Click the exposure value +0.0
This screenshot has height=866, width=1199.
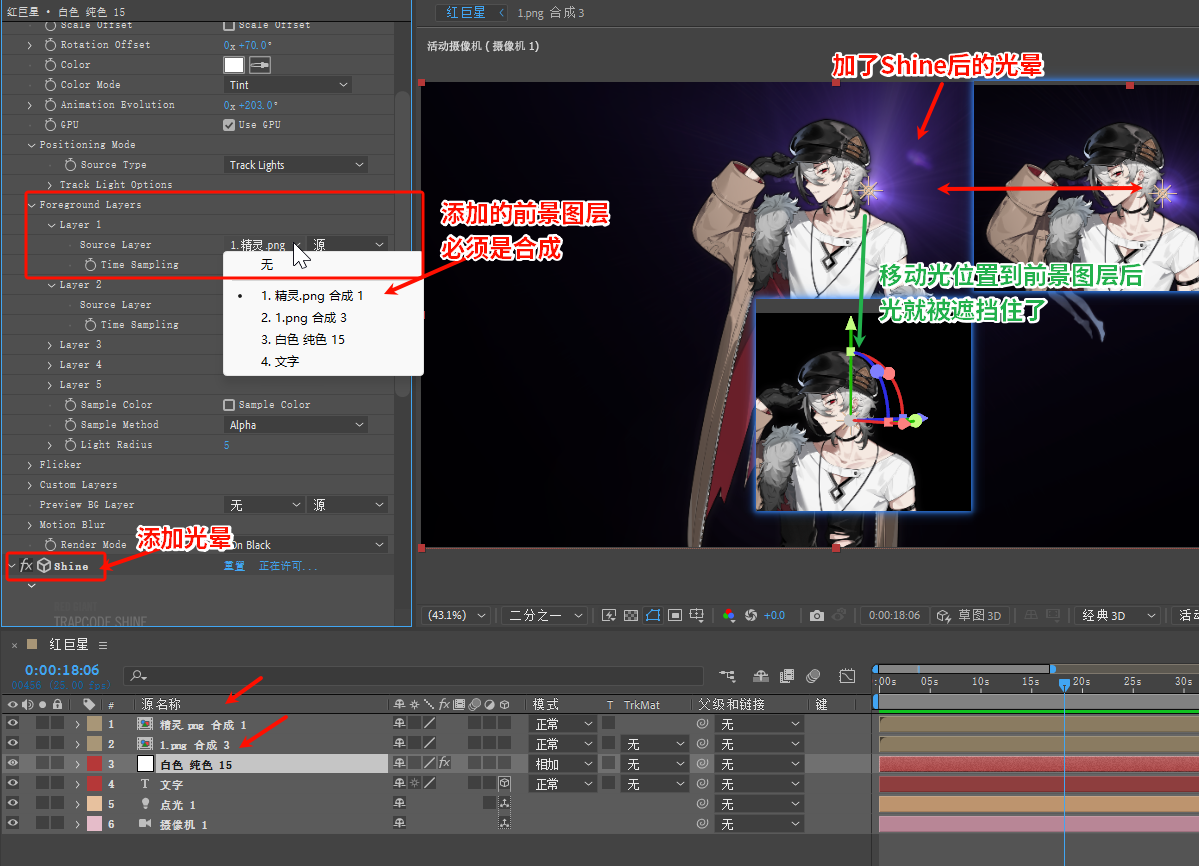(774, 615)
